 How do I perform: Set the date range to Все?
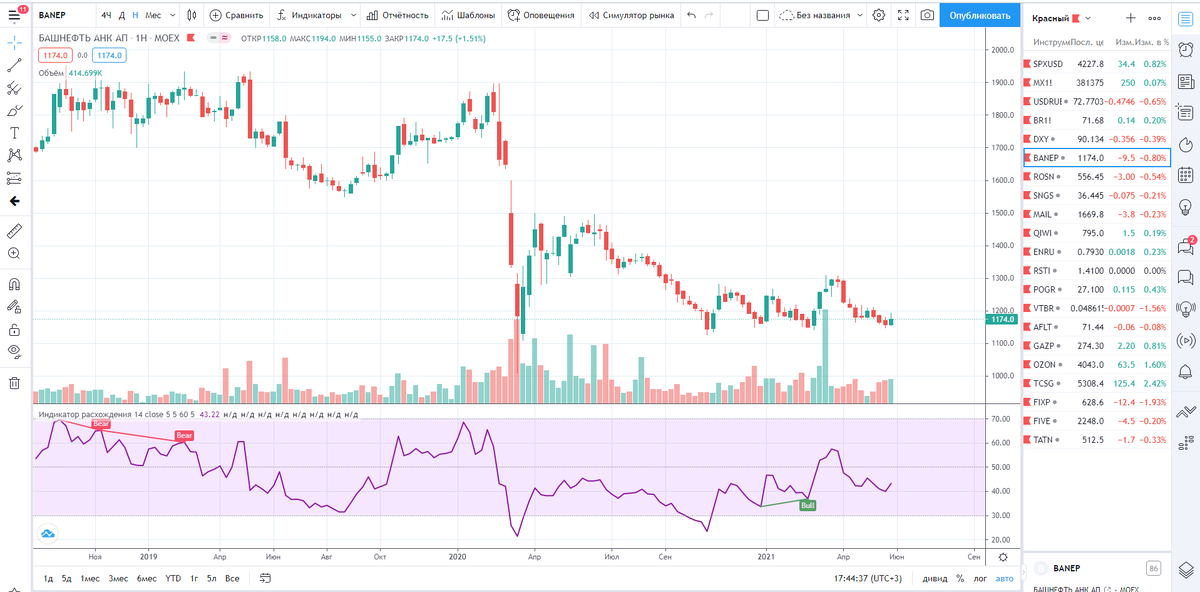coord(232,578)
